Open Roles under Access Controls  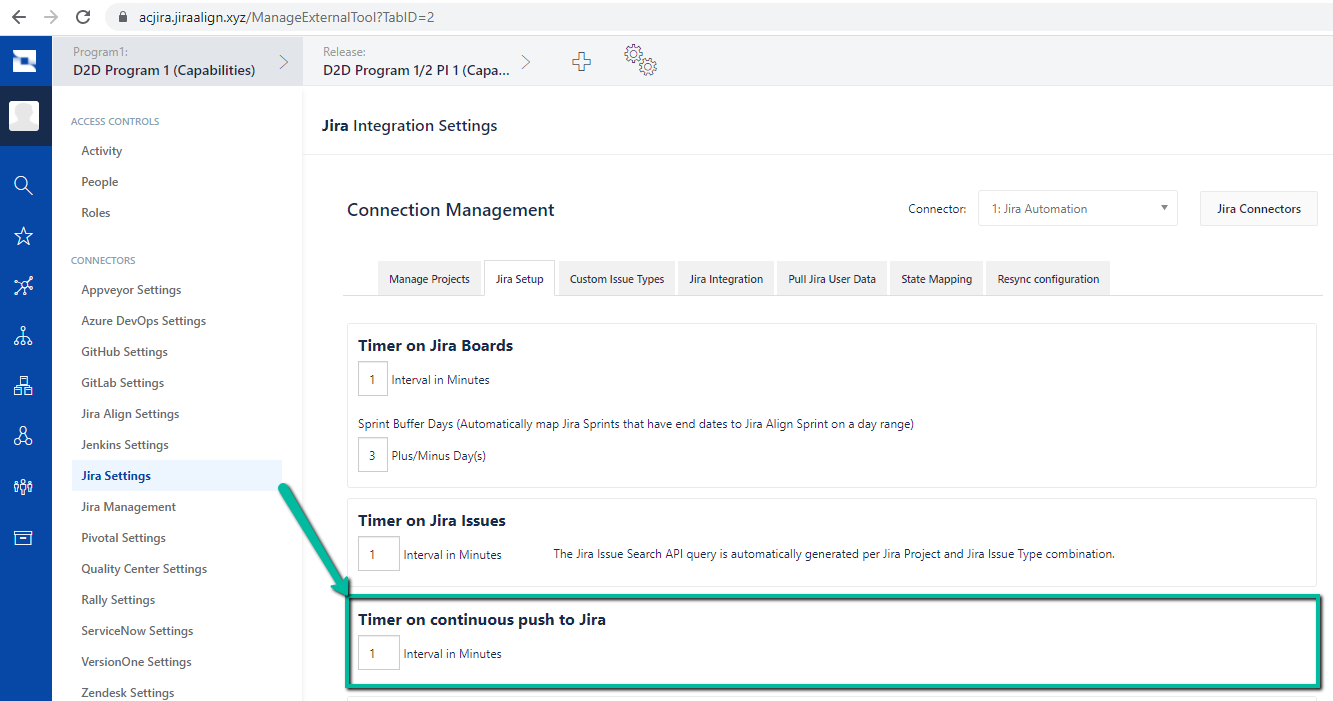(96, 213)
